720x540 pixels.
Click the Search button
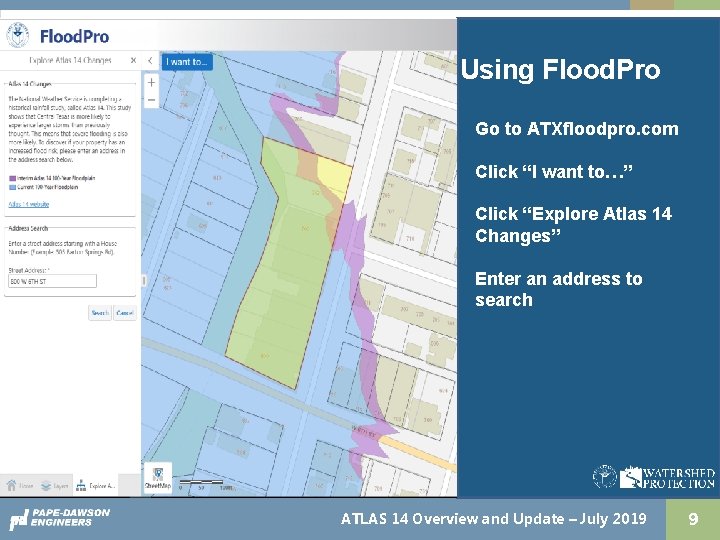tap(100, 313)
